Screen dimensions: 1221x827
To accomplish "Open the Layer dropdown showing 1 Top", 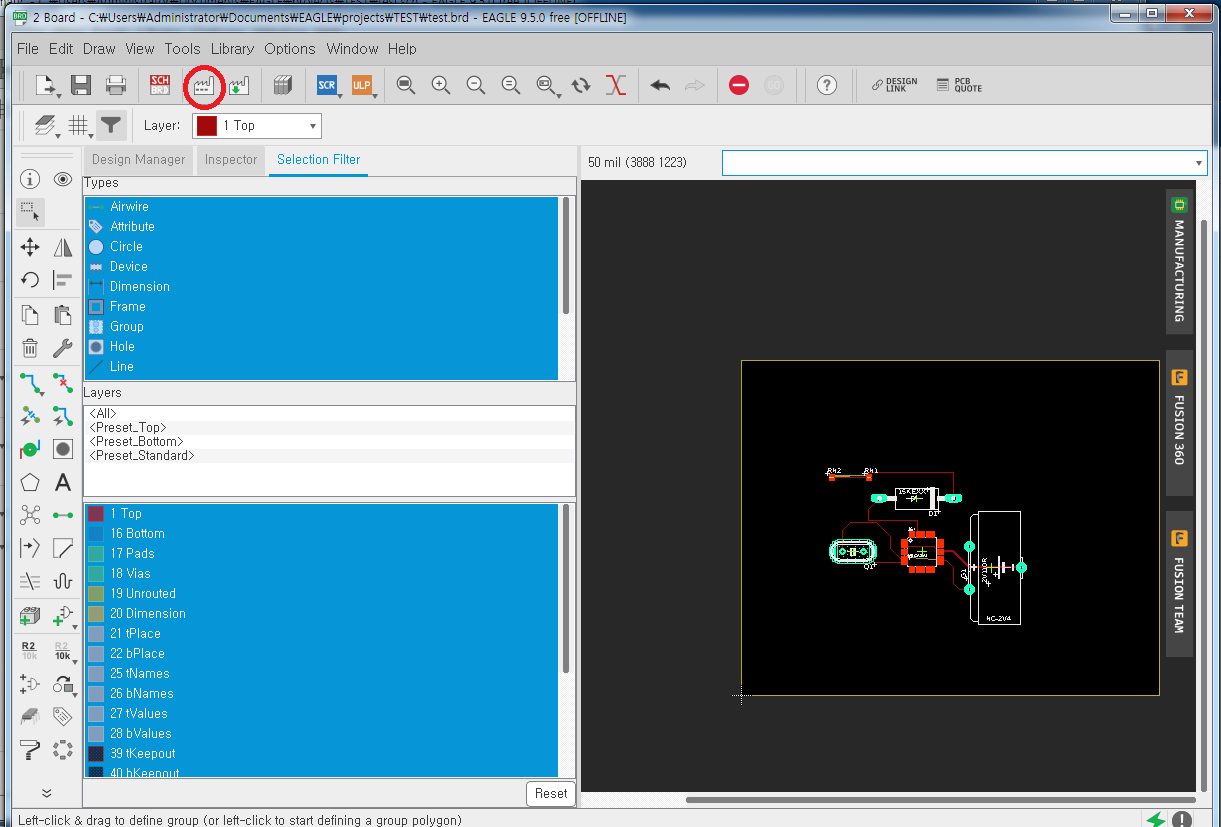I will (257, 125).
